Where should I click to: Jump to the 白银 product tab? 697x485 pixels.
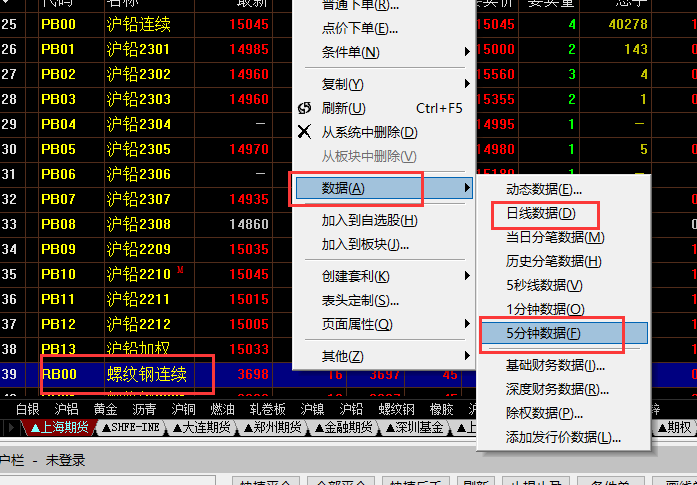click(x=28, y=409)
